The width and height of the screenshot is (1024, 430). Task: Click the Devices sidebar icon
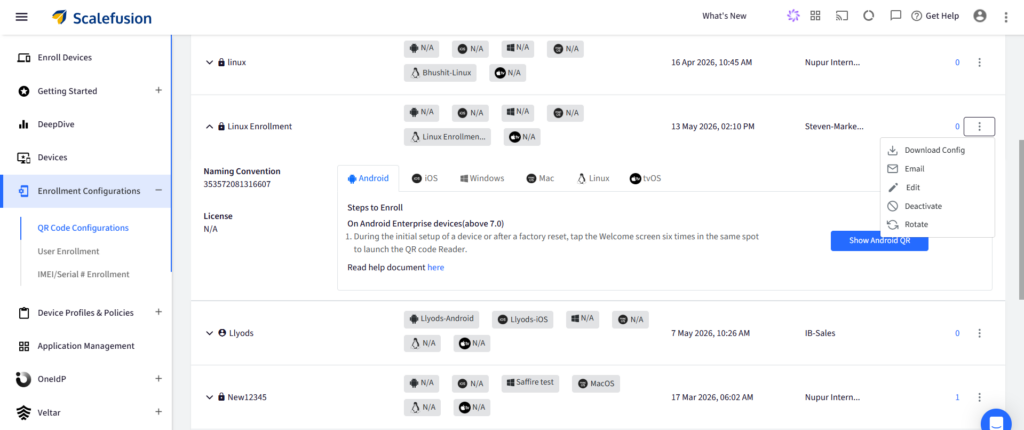pyautogui.click(x=24, y=157)
